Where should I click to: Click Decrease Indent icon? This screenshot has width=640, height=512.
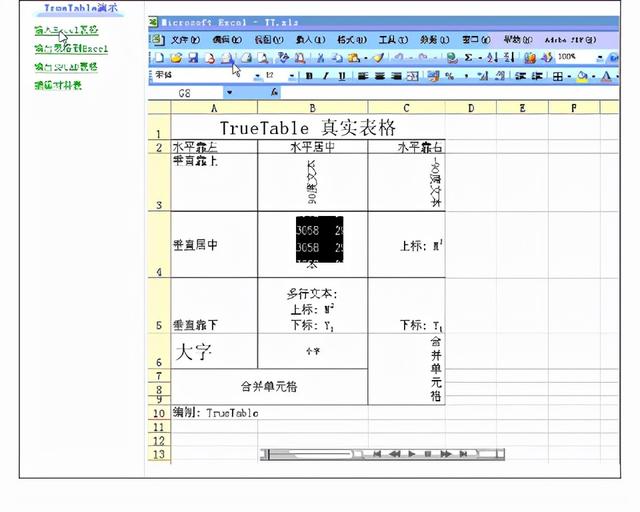[x=520, y=76]
